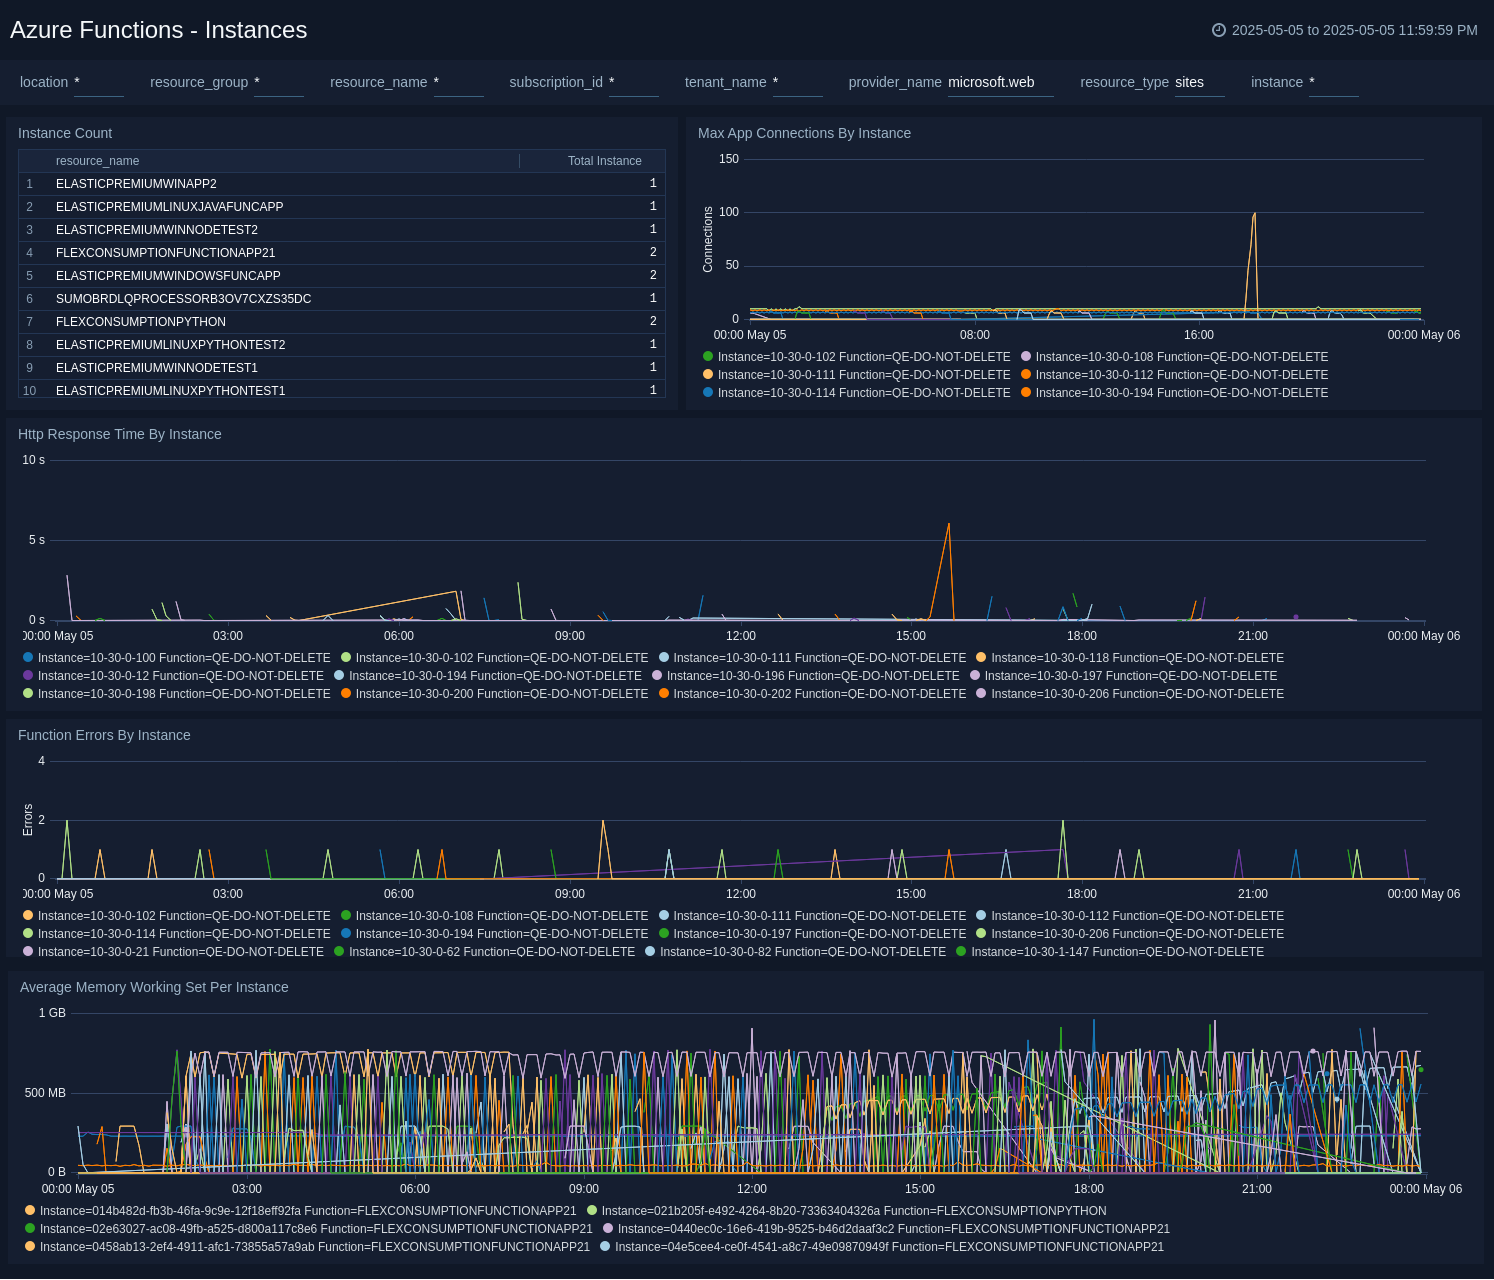Click the Instance Count panel title

[65, 133]
